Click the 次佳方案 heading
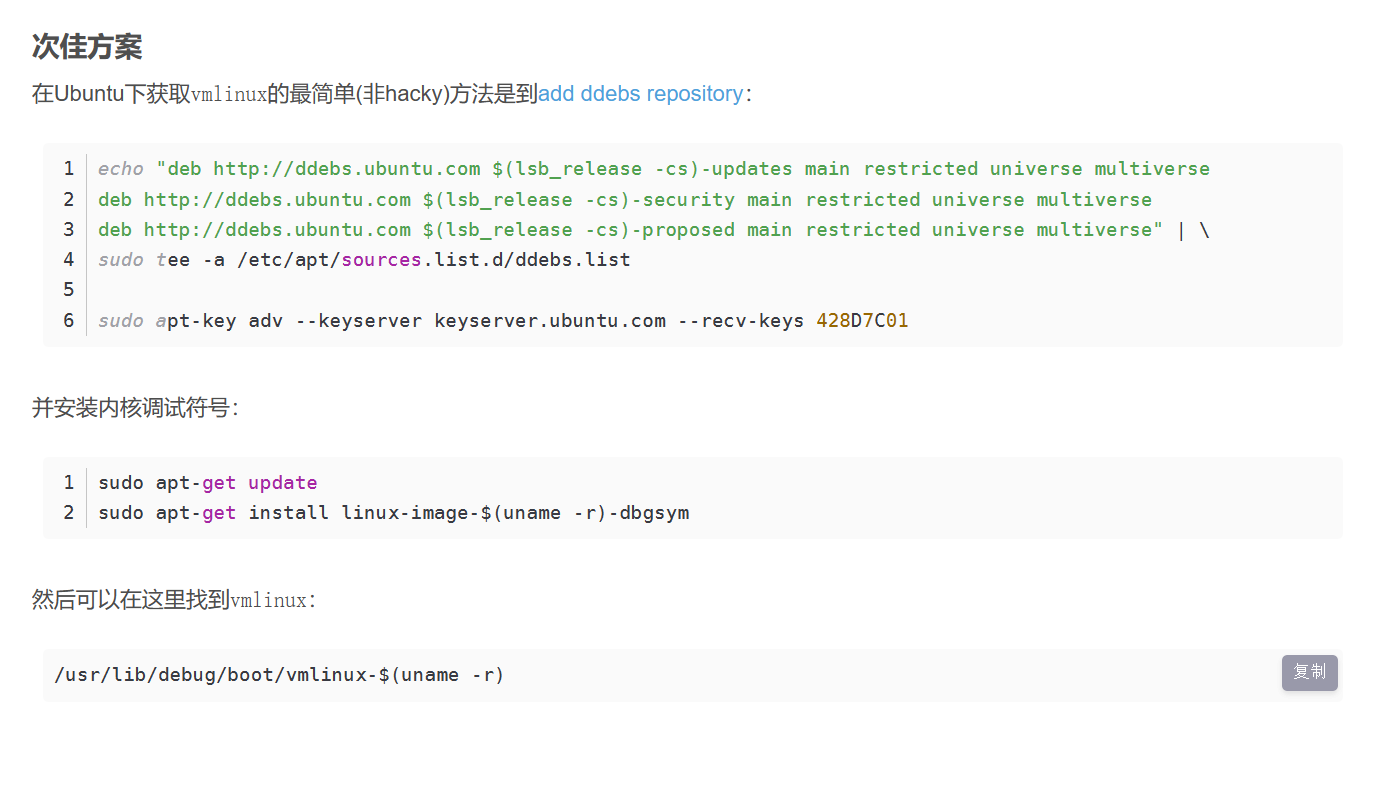1379x798 pixels. (x=87, y=46)
